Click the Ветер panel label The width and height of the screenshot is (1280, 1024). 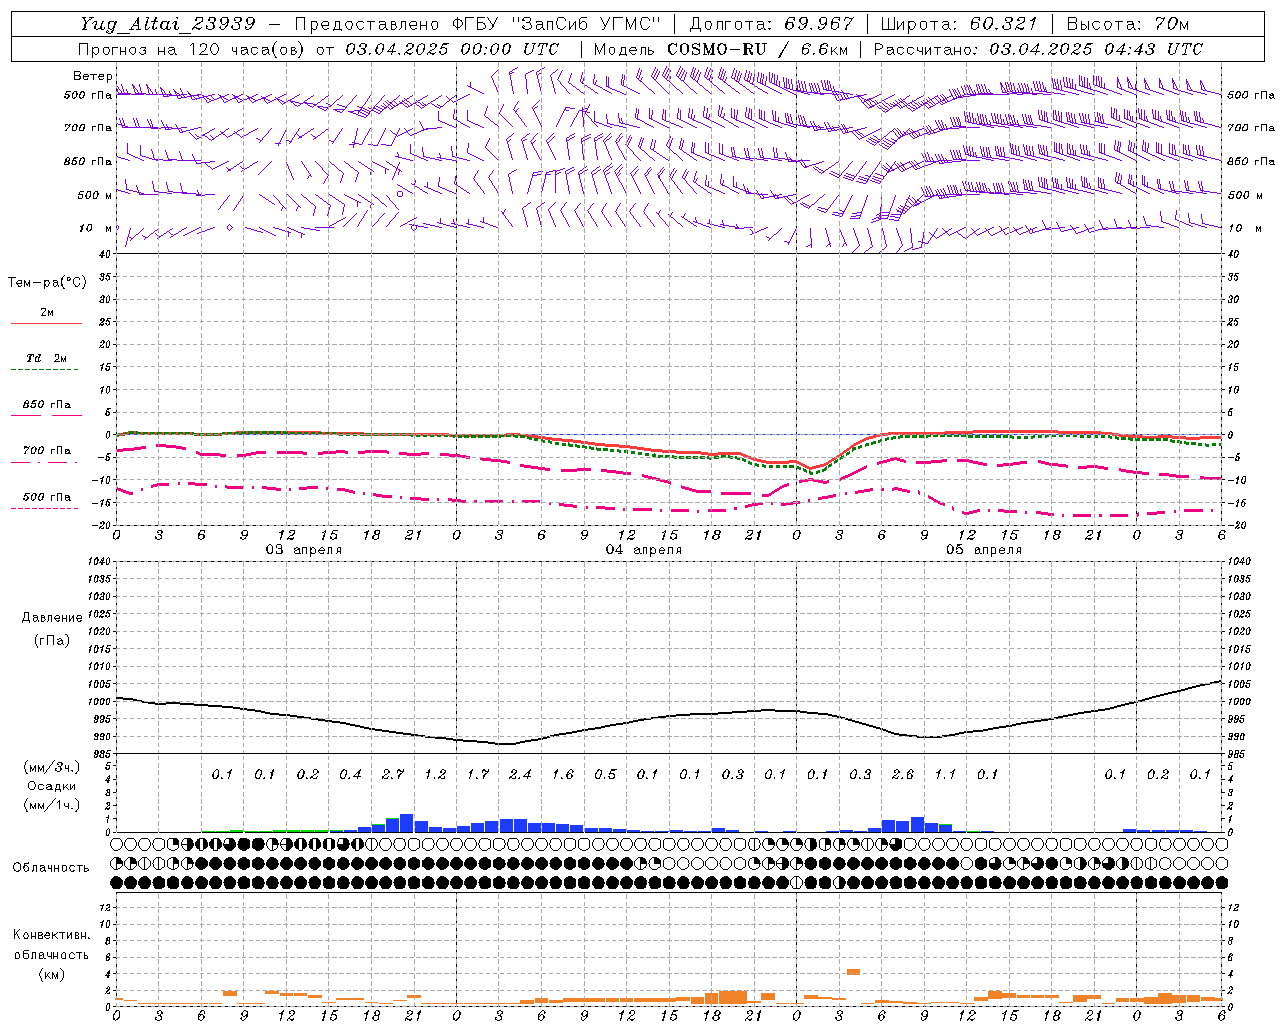(x=93, y=76)
